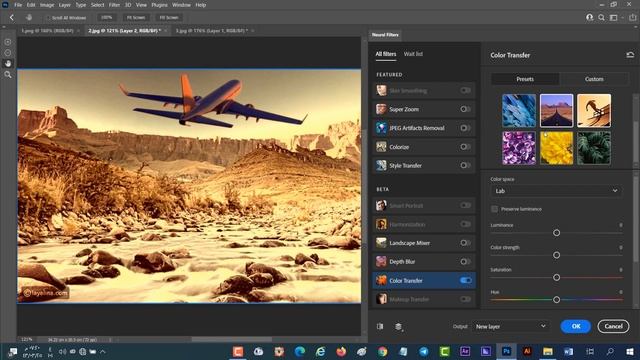The image size is (640, 360).
Task: Open the Layer menu
Action: point(64,5)
